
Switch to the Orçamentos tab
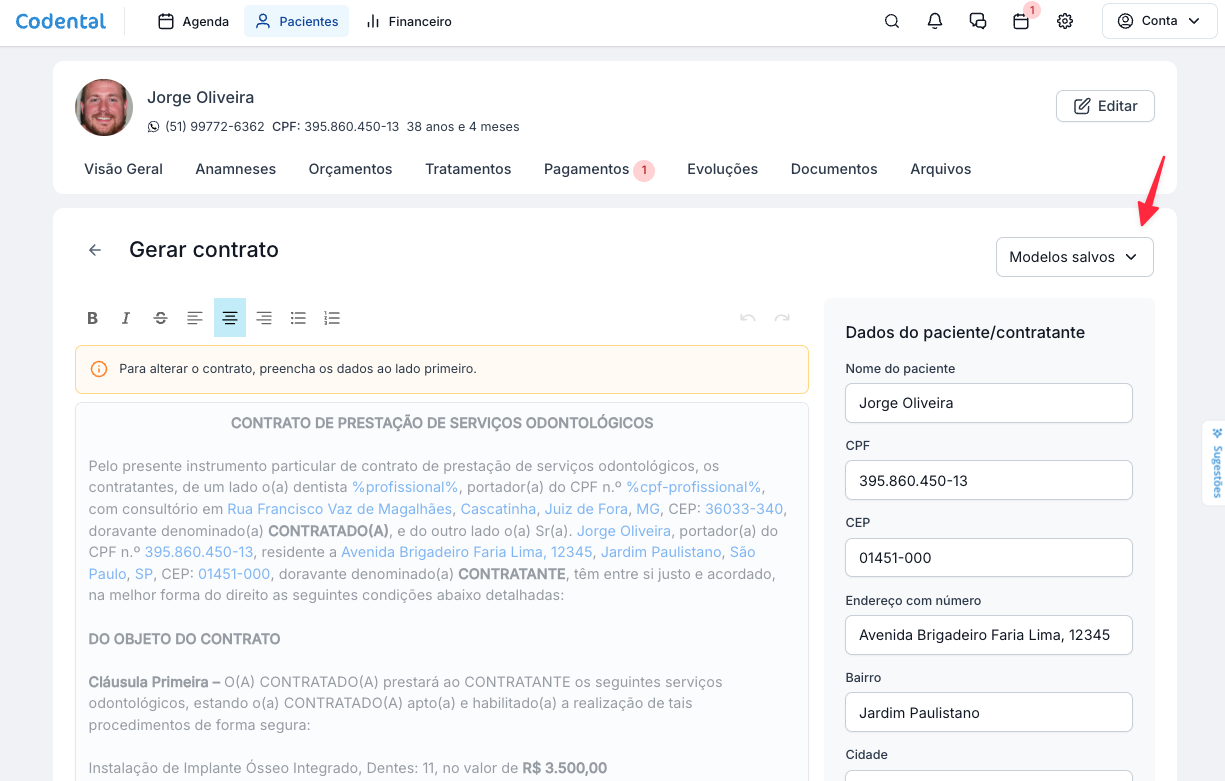tap(350, 169)
